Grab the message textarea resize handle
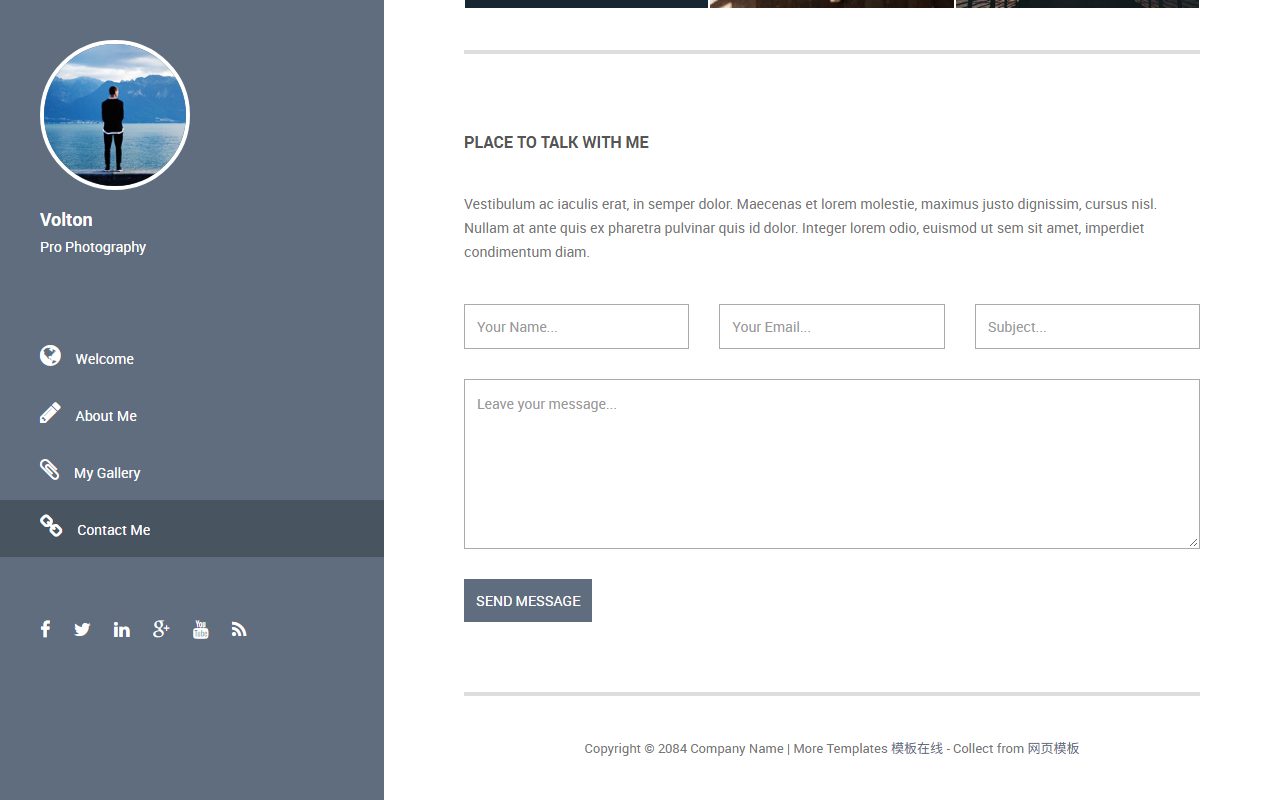Image resolution: width=1280 pixels, height=800 pixels. pyautogui.click(x=1193, y=542)
